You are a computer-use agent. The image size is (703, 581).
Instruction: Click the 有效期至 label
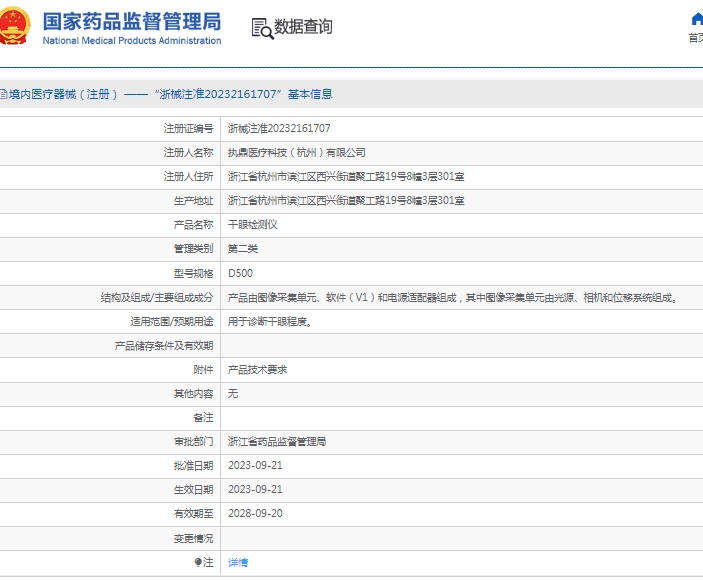pyautogui.click(x=193, y=513)
